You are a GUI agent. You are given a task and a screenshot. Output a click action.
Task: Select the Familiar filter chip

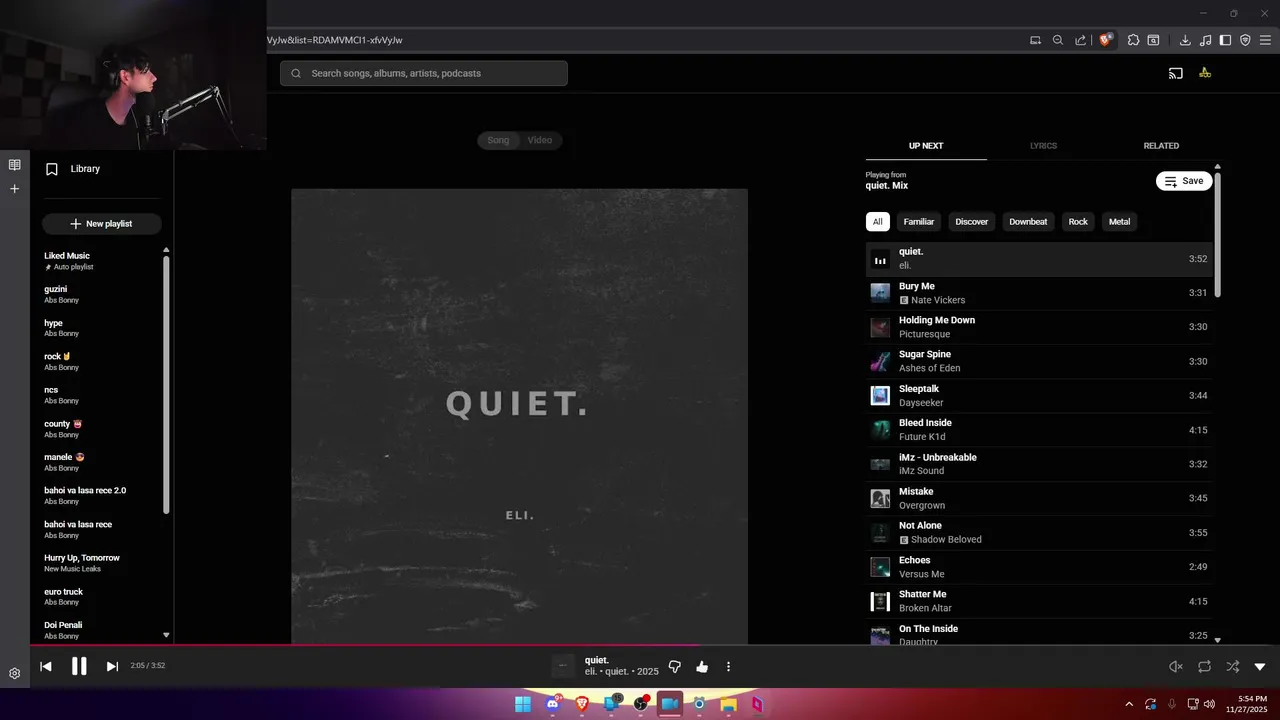point(918,222)
